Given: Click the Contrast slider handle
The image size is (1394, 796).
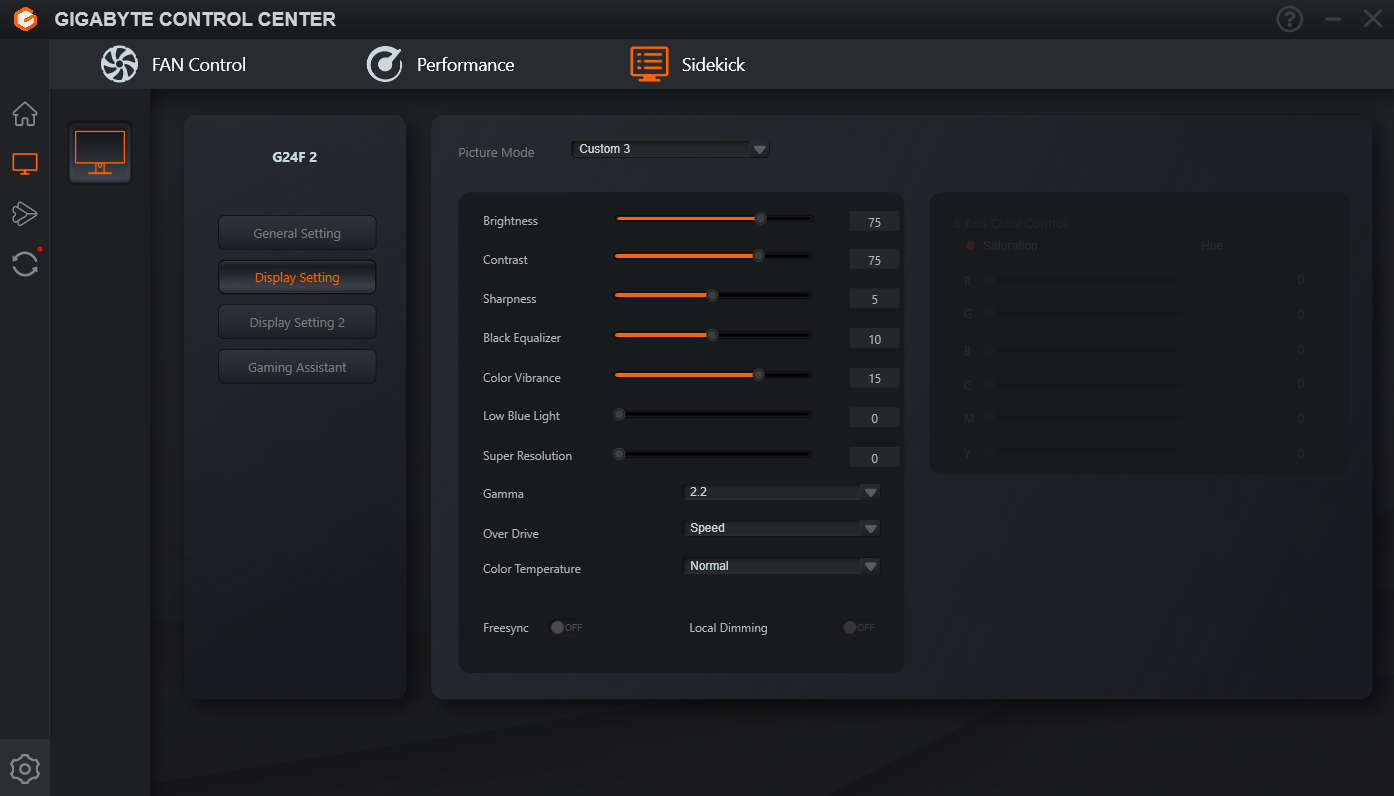Looking at the screenshot, I should pyautogui.click(x=758, y=256).
